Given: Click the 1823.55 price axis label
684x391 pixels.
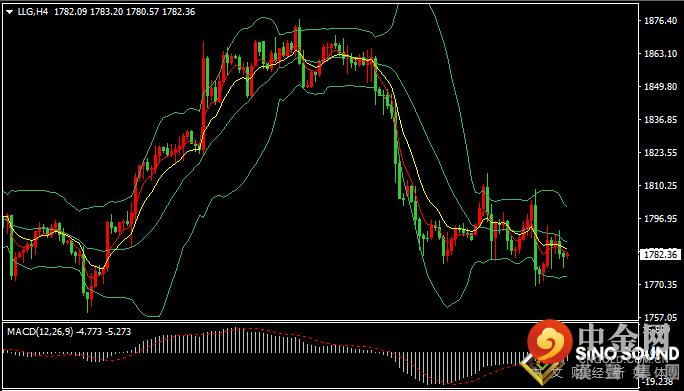Looking at the screenshot, I should pos(660,153).
